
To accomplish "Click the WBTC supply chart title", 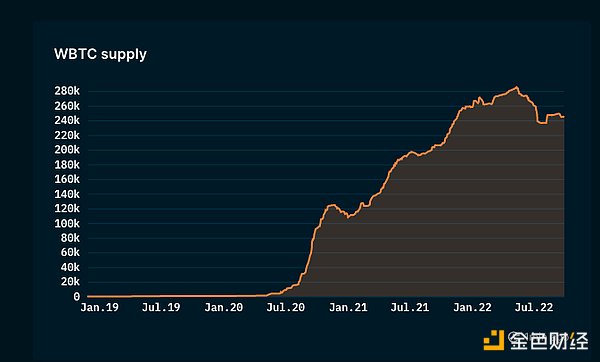I will point(100,54).
